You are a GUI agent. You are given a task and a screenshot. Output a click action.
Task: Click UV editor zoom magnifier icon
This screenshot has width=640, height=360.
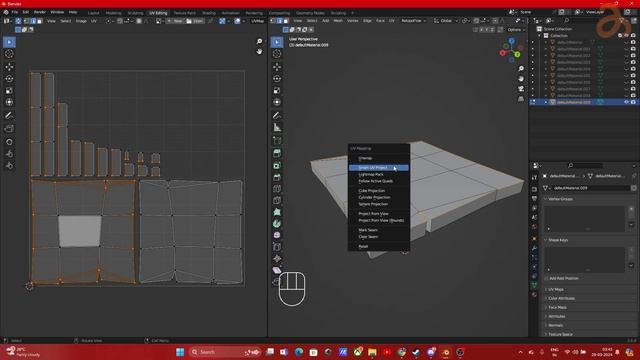[x=259, y=41]
